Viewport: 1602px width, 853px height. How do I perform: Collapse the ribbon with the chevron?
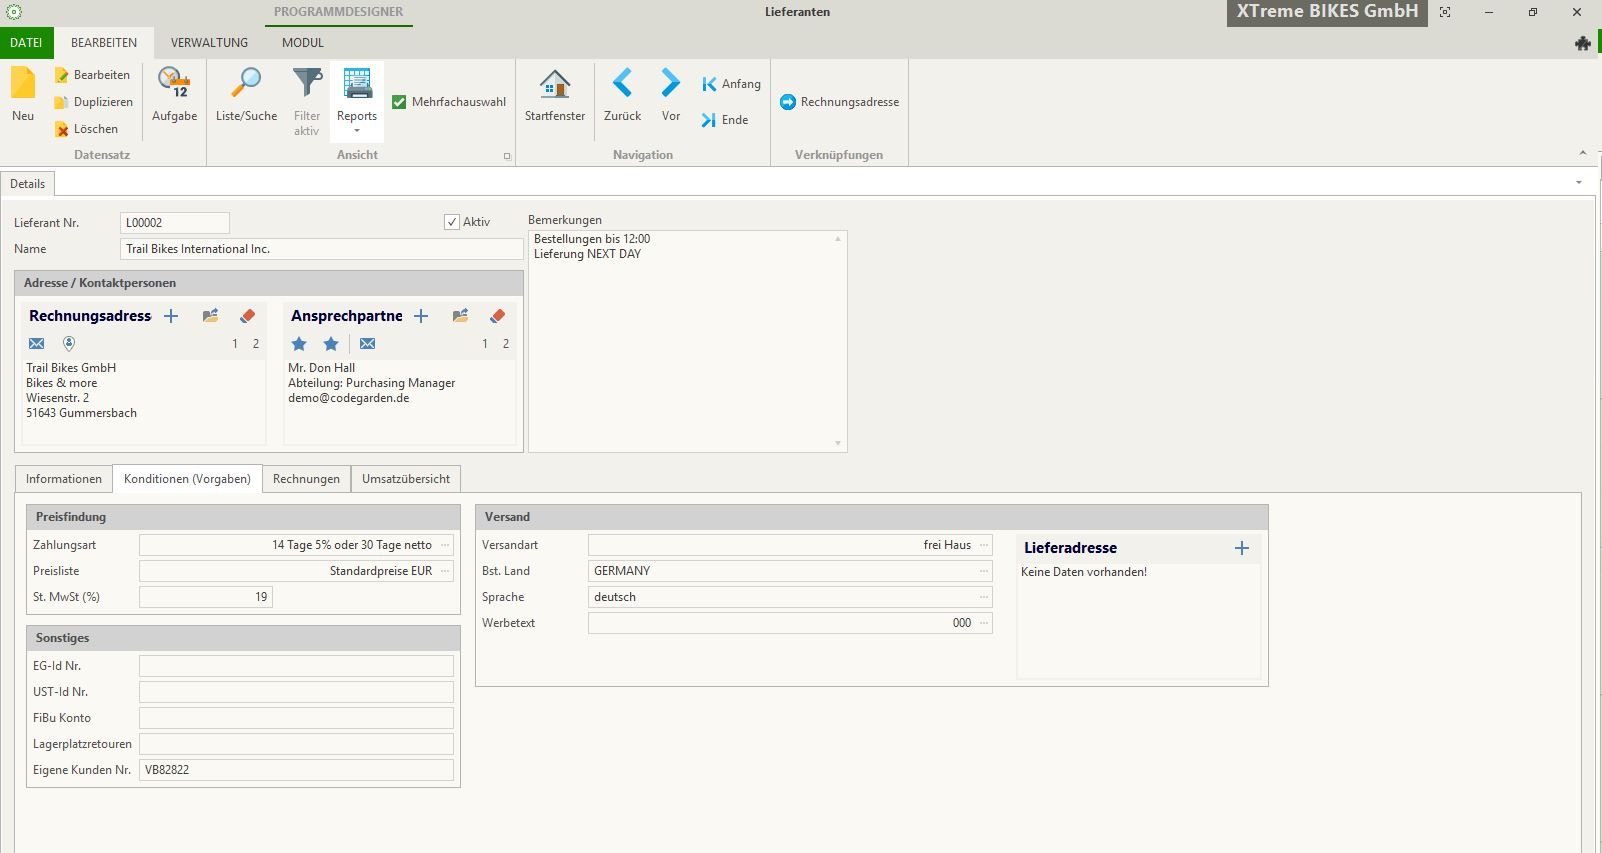point(1582,153)
